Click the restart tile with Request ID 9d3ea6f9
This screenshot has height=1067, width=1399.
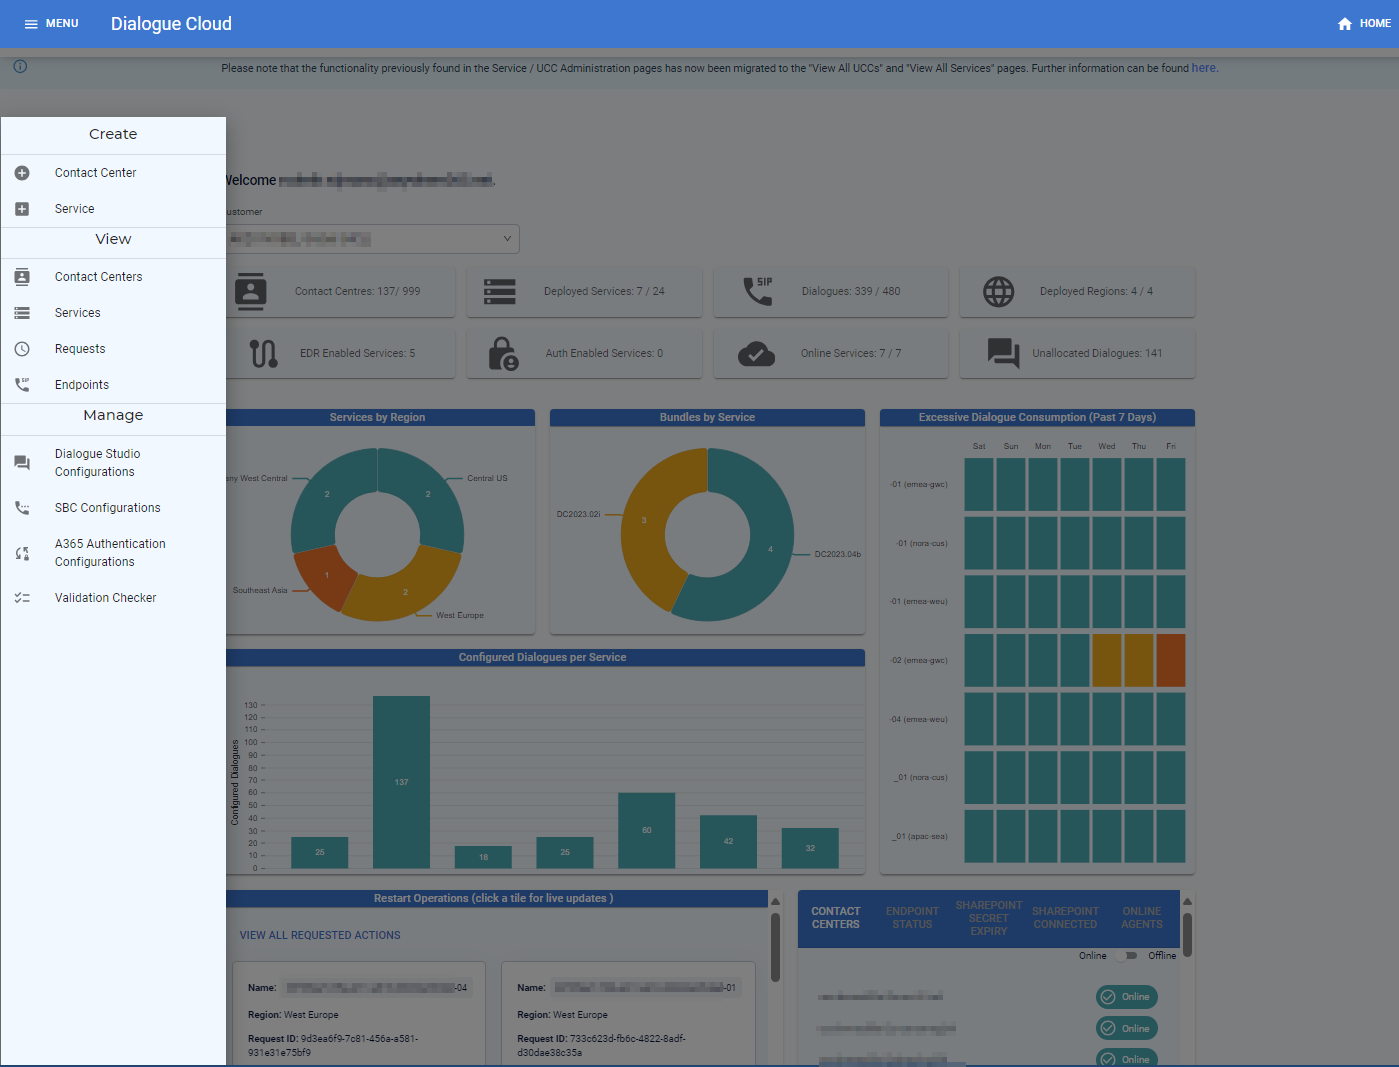tap(359, 1014)
